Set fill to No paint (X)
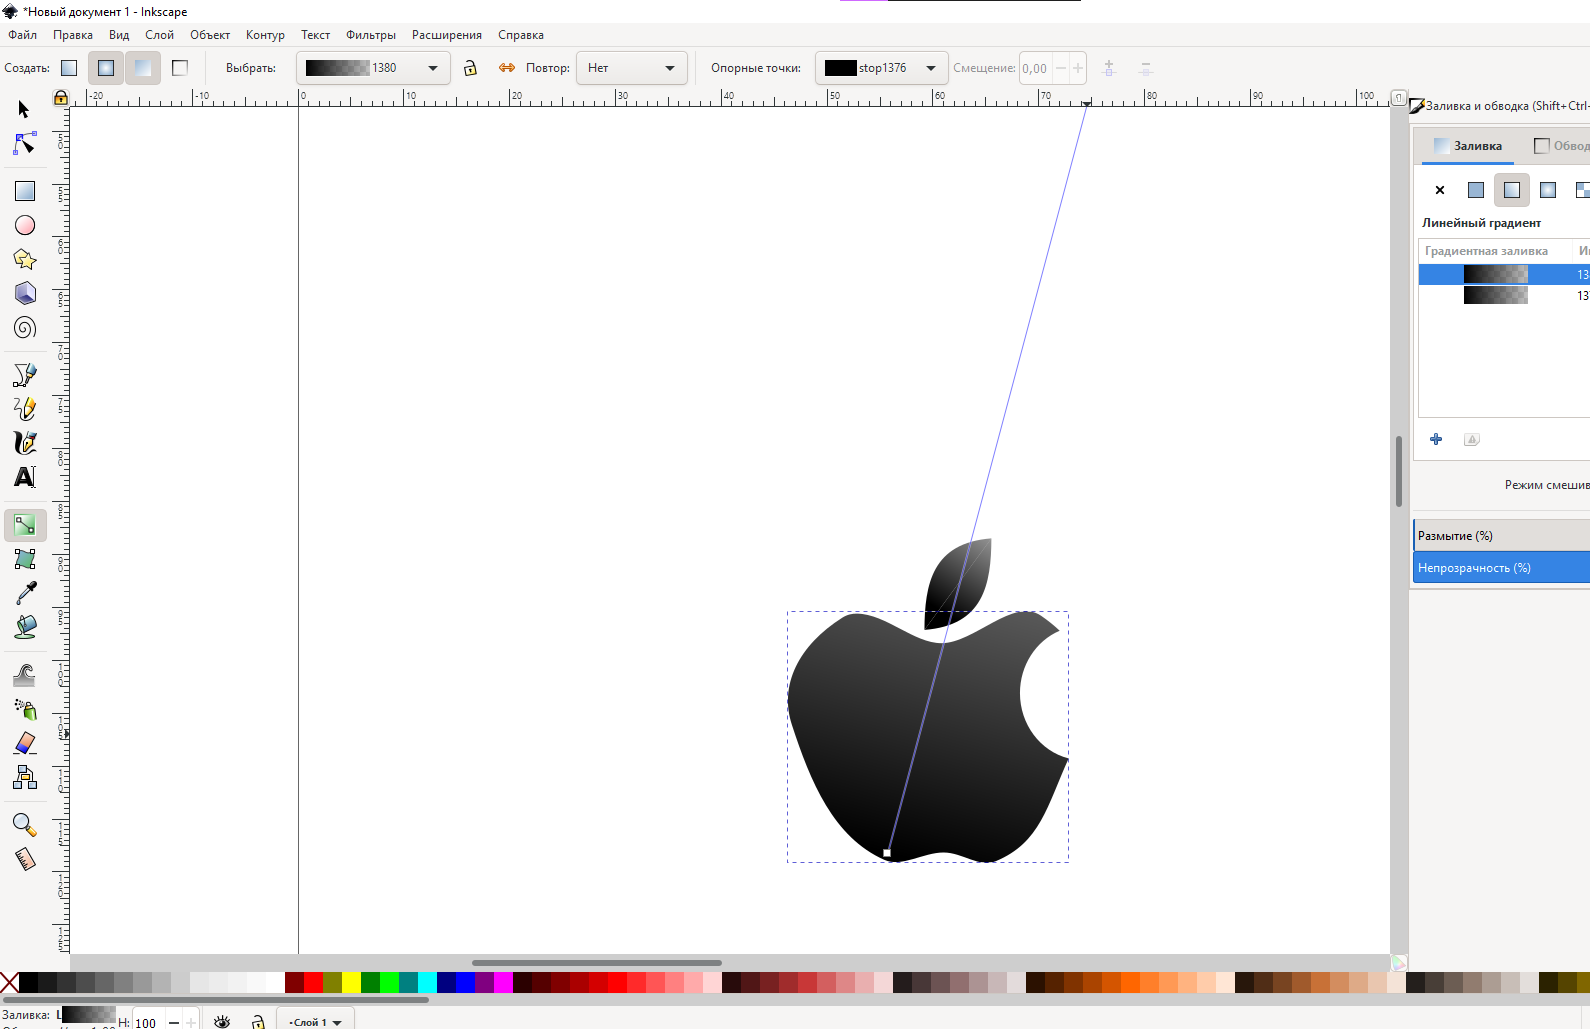 [1440, 190]
